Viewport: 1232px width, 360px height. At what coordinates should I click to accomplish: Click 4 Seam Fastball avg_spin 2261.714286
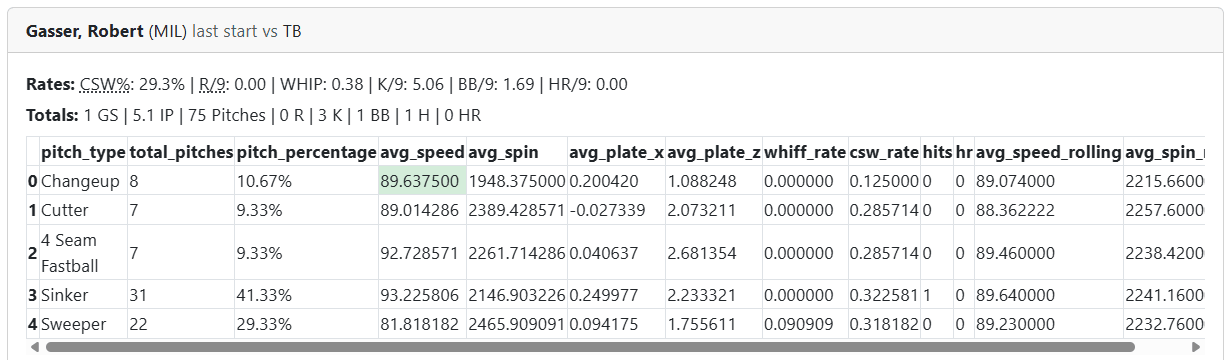(x=516, y=253)
